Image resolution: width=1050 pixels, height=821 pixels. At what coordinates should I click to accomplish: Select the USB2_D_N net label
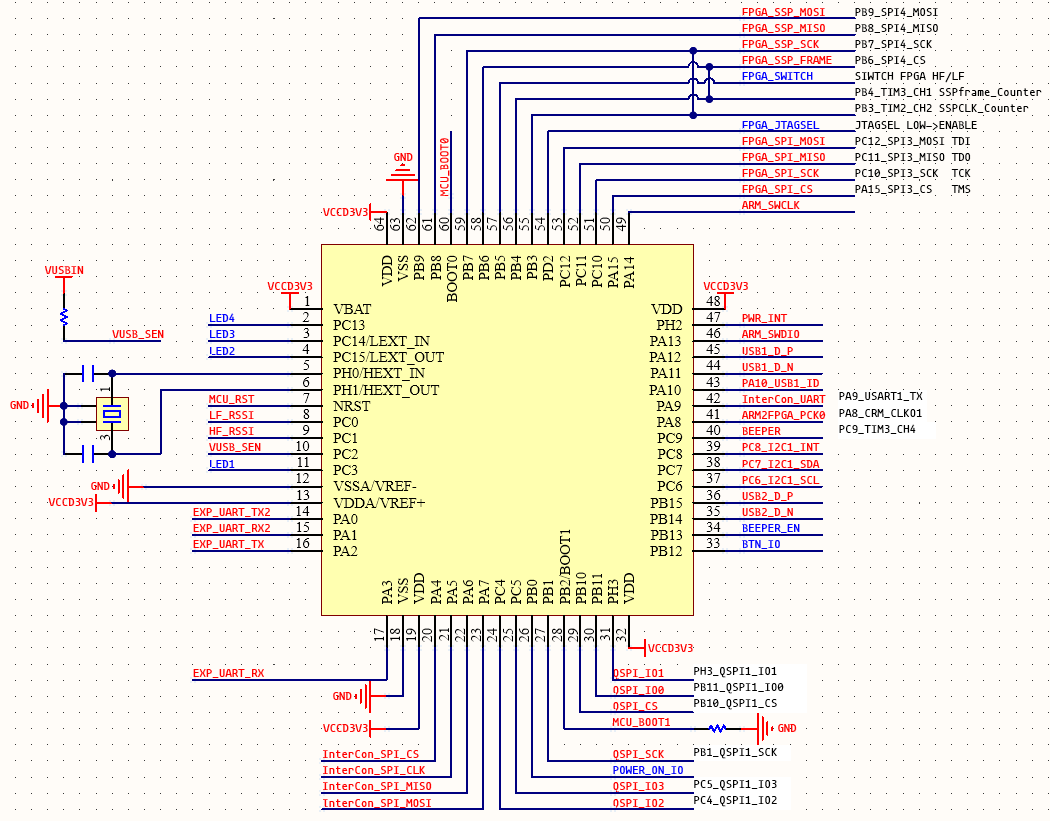[767, 512]
